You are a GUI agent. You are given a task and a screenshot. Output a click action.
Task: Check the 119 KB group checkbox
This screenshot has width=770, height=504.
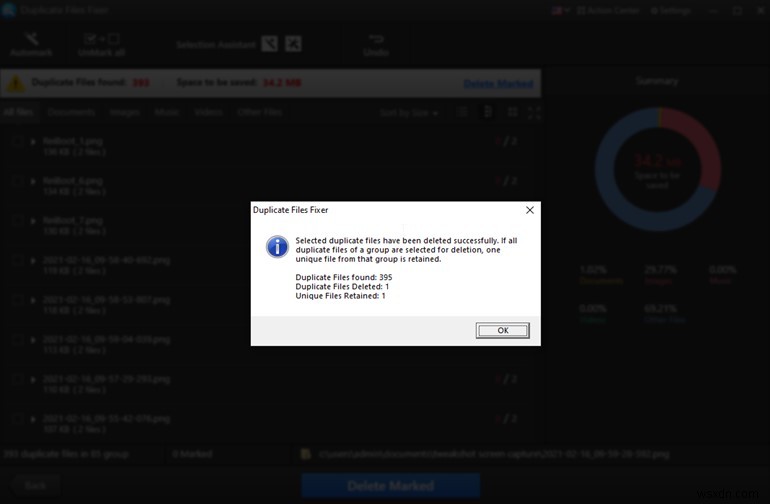point(17,260)
